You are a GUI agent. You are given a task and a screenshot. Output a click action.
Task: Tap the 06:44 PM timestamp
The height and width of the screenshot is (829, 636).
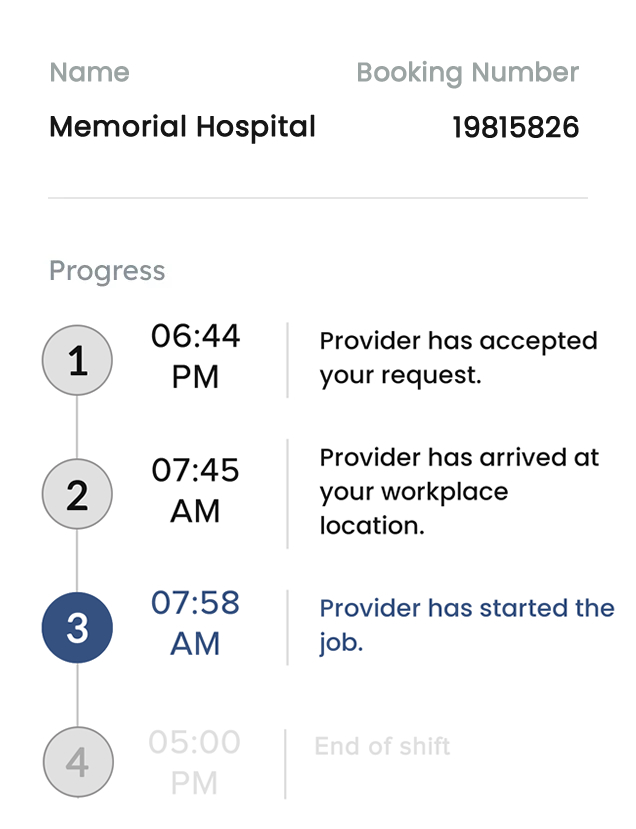coord(195,356)
